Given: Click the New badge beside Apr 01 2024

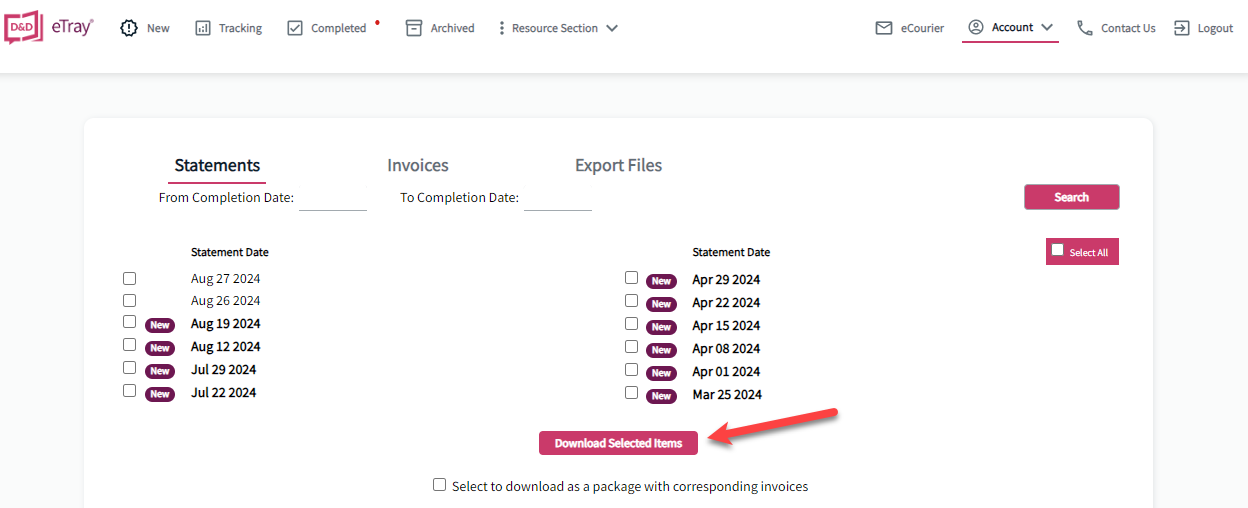Looking at the screenshot, I should [x=661, y=373].
